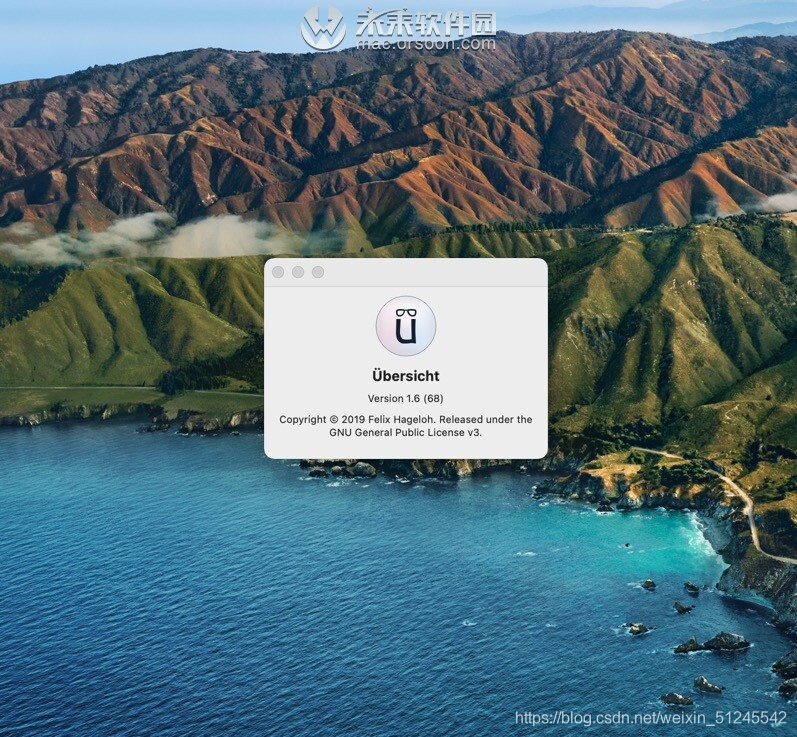Close the Übersicht About window
Image resolution: width=797 pixels, height=737 pixels.
[x=278, y=272]
